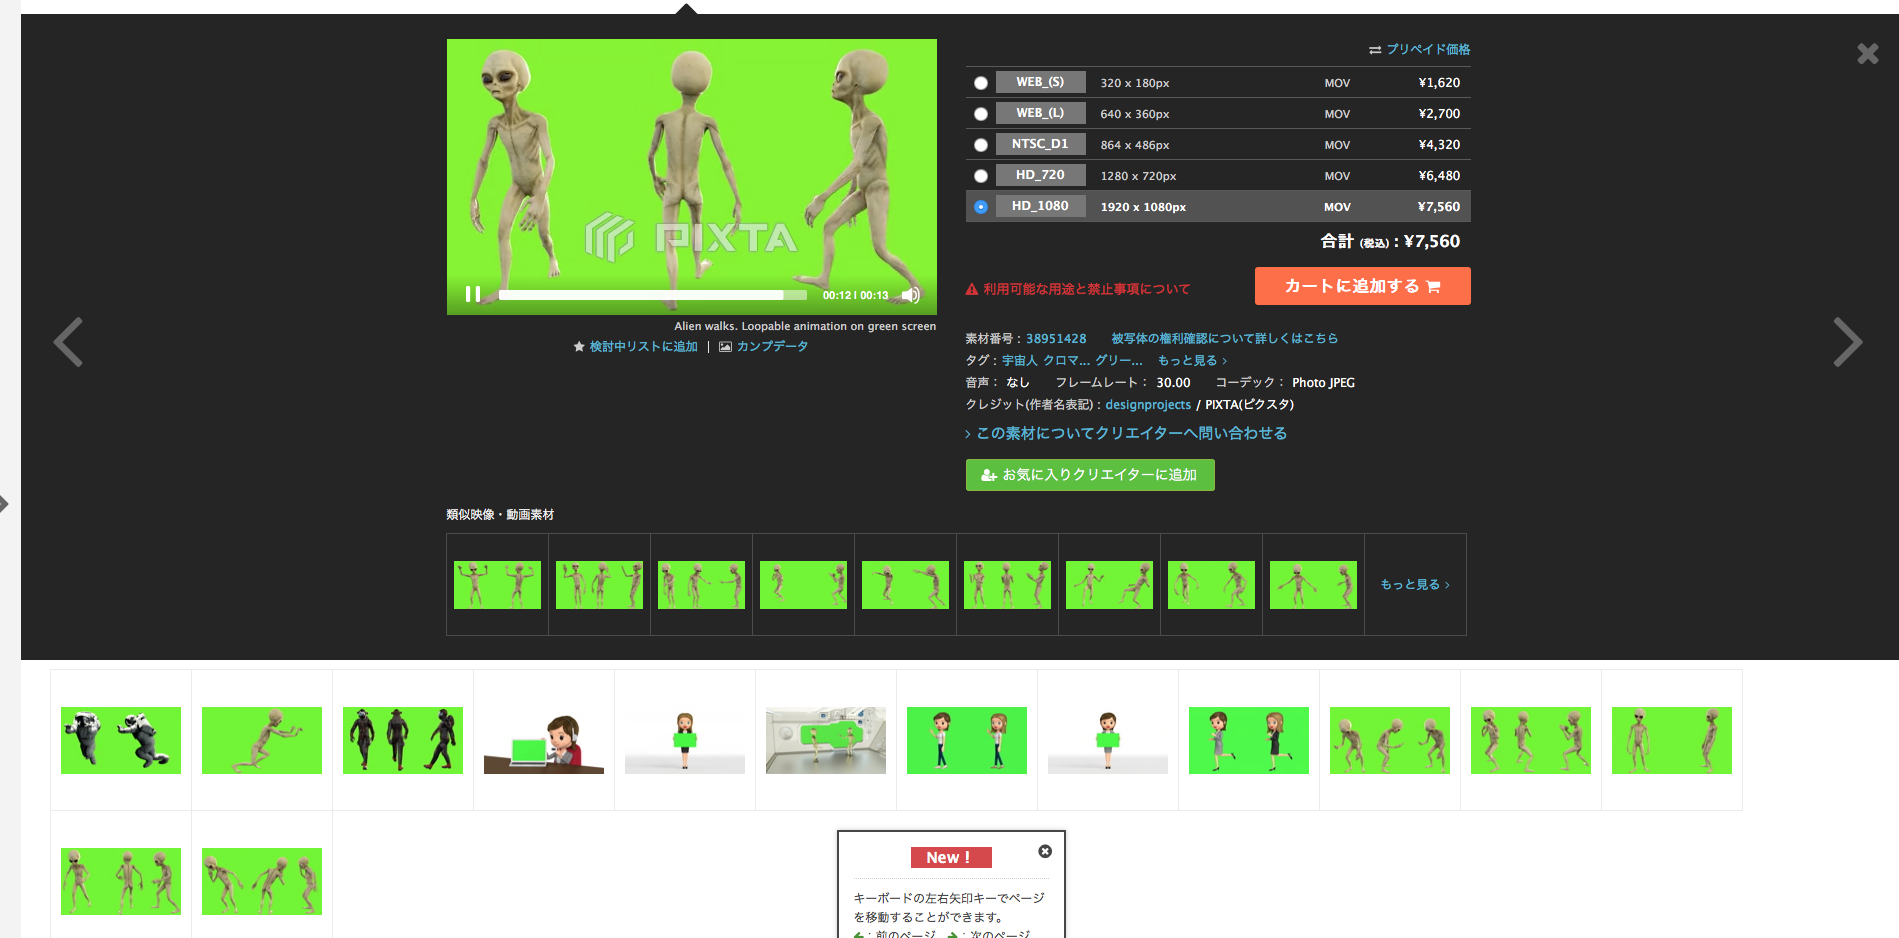Open 被写体の権利確認について詳しくはこちら link
1899x938 pixels.
(1225, 339)
